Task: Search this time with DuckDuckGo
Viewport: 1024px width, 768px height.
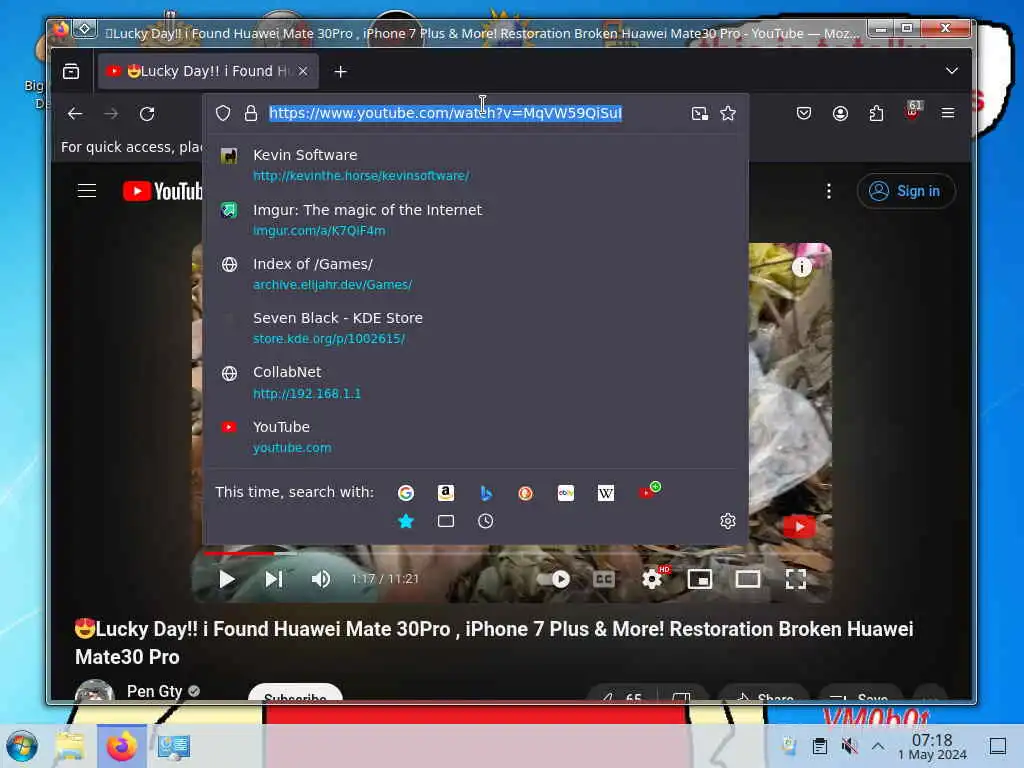Action: [x=525, y=493]
